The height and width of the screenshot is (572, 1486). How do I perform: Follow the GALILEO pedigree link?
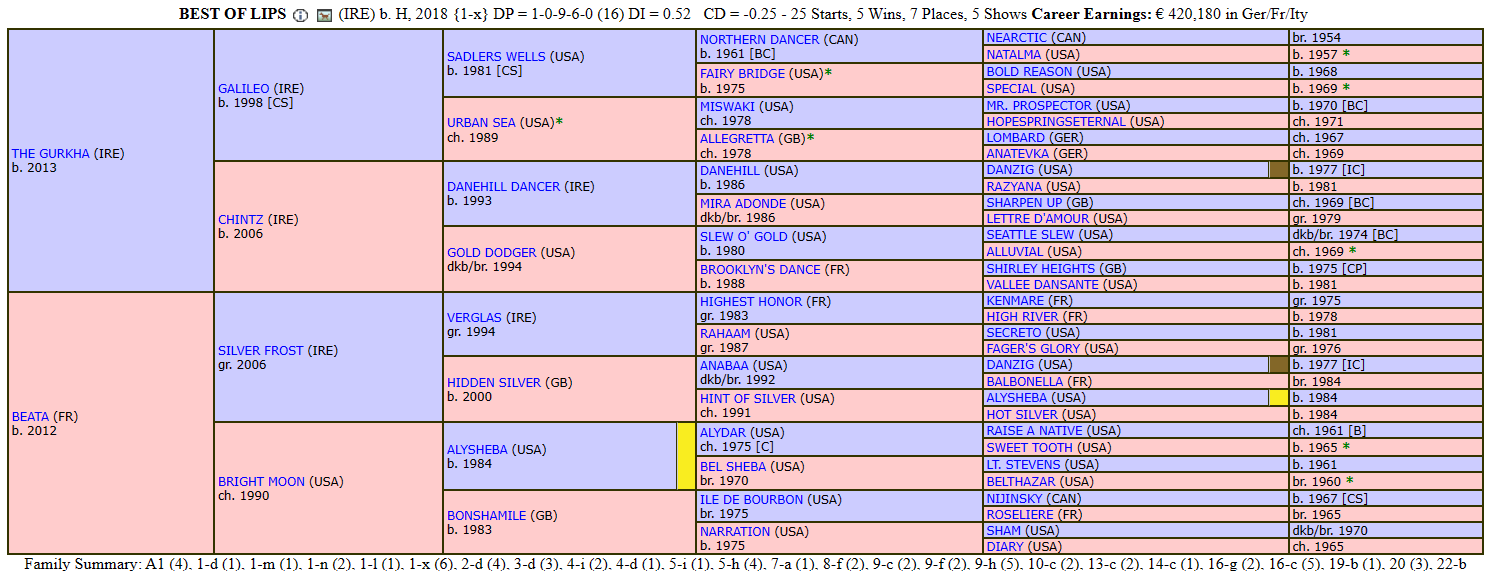[244, 89]
